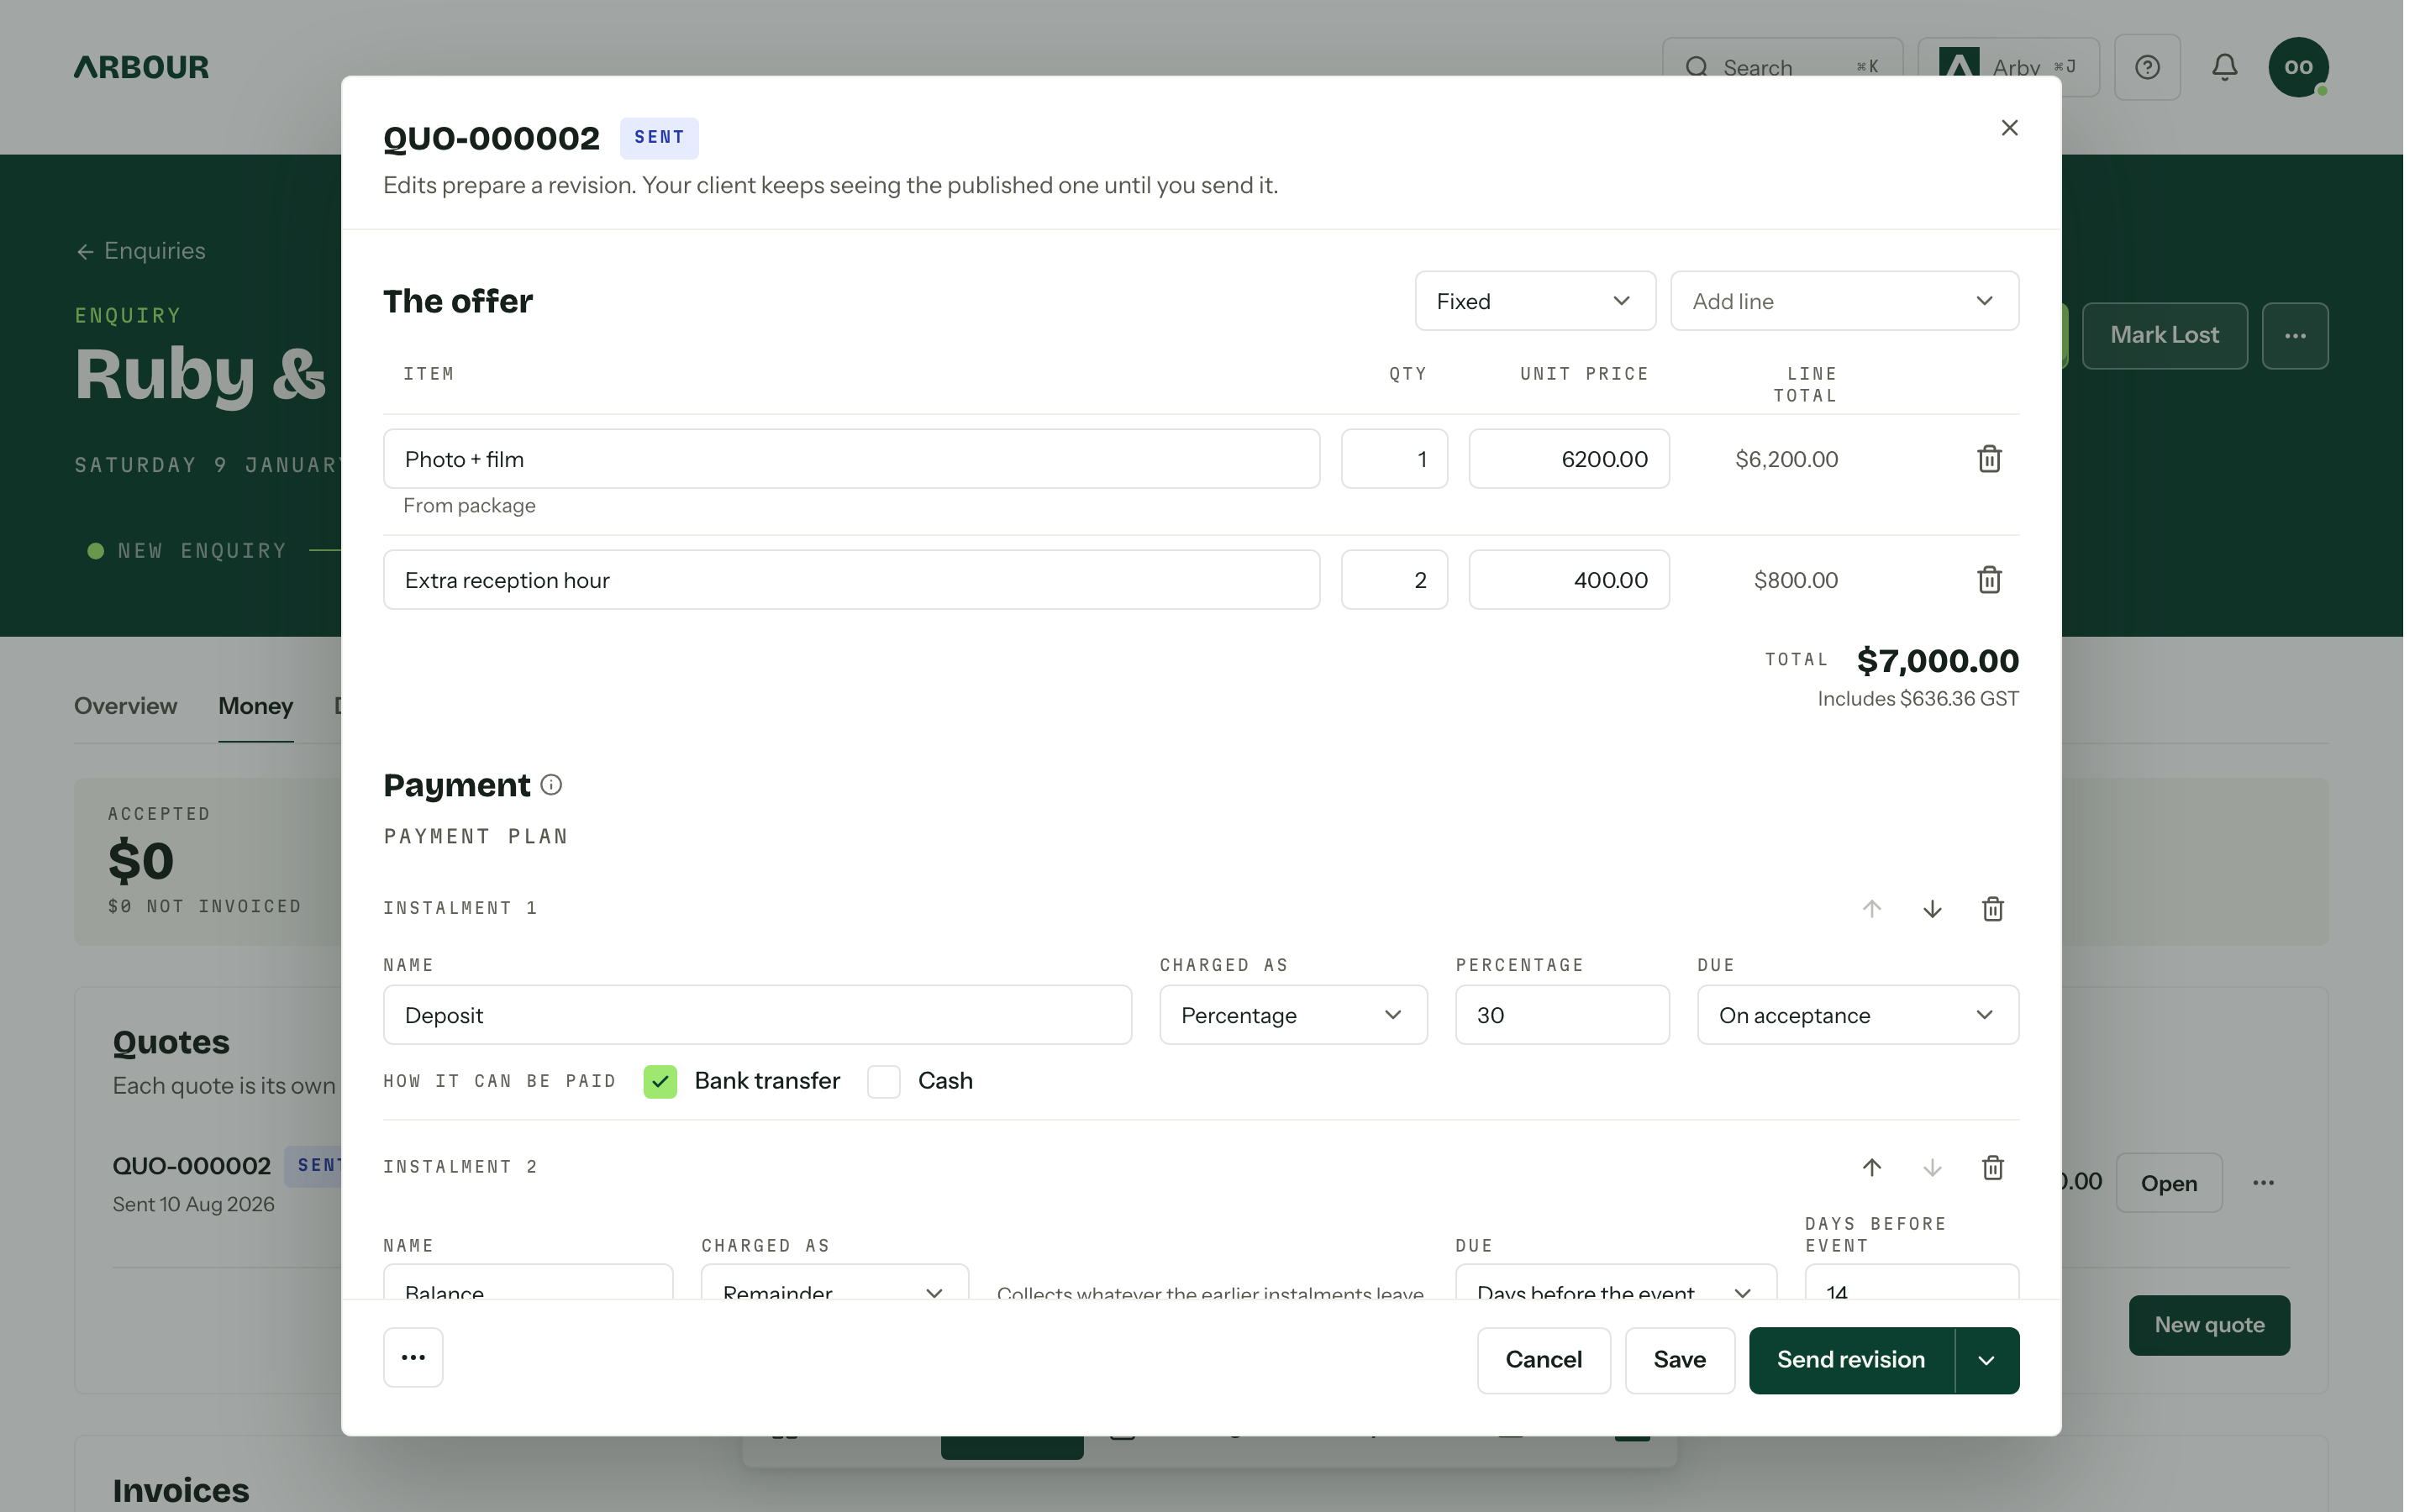Show Payment section info tooltip
Viewport: 2420px width, 1512px height.
tap(551, 785)
